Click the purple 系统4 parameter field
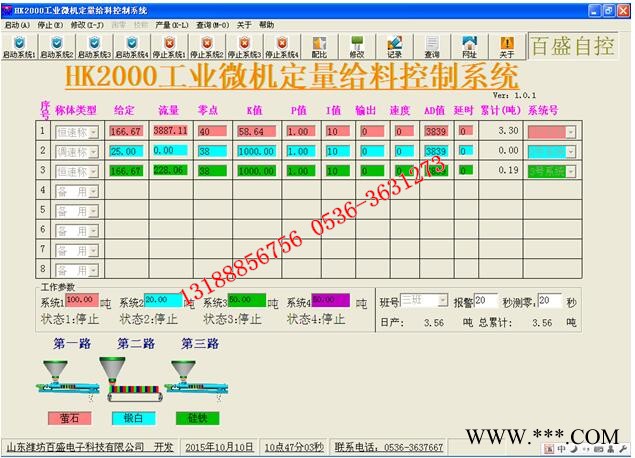 (x=331, y=300)
